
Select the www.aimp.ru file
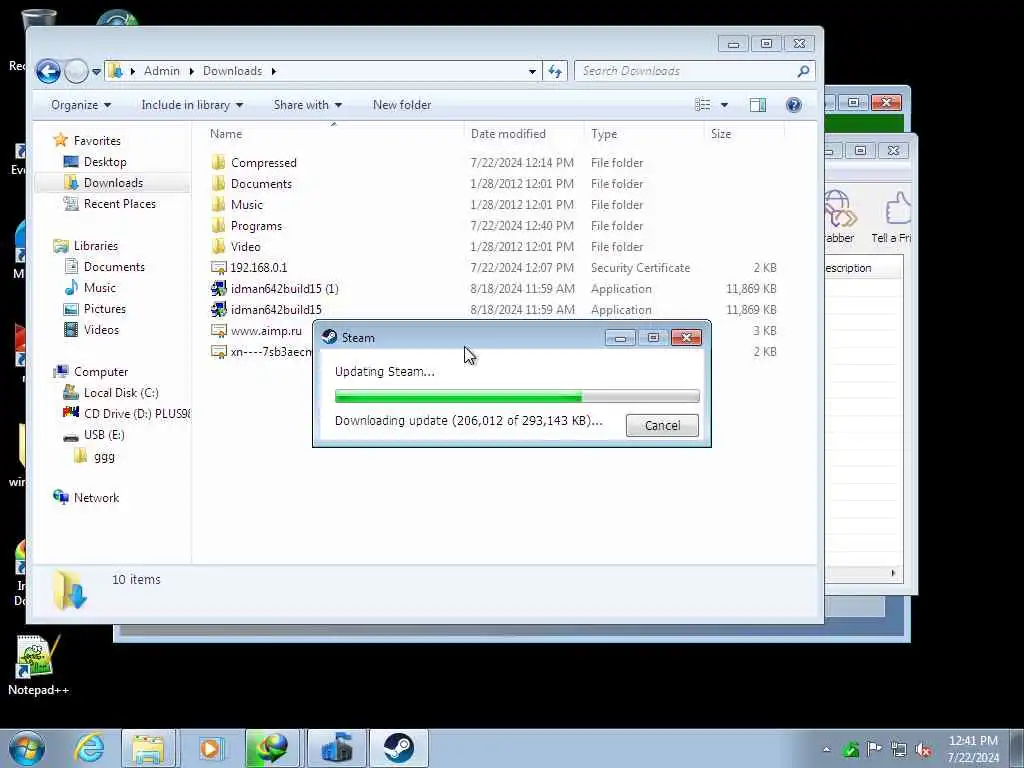click(266, 331)
